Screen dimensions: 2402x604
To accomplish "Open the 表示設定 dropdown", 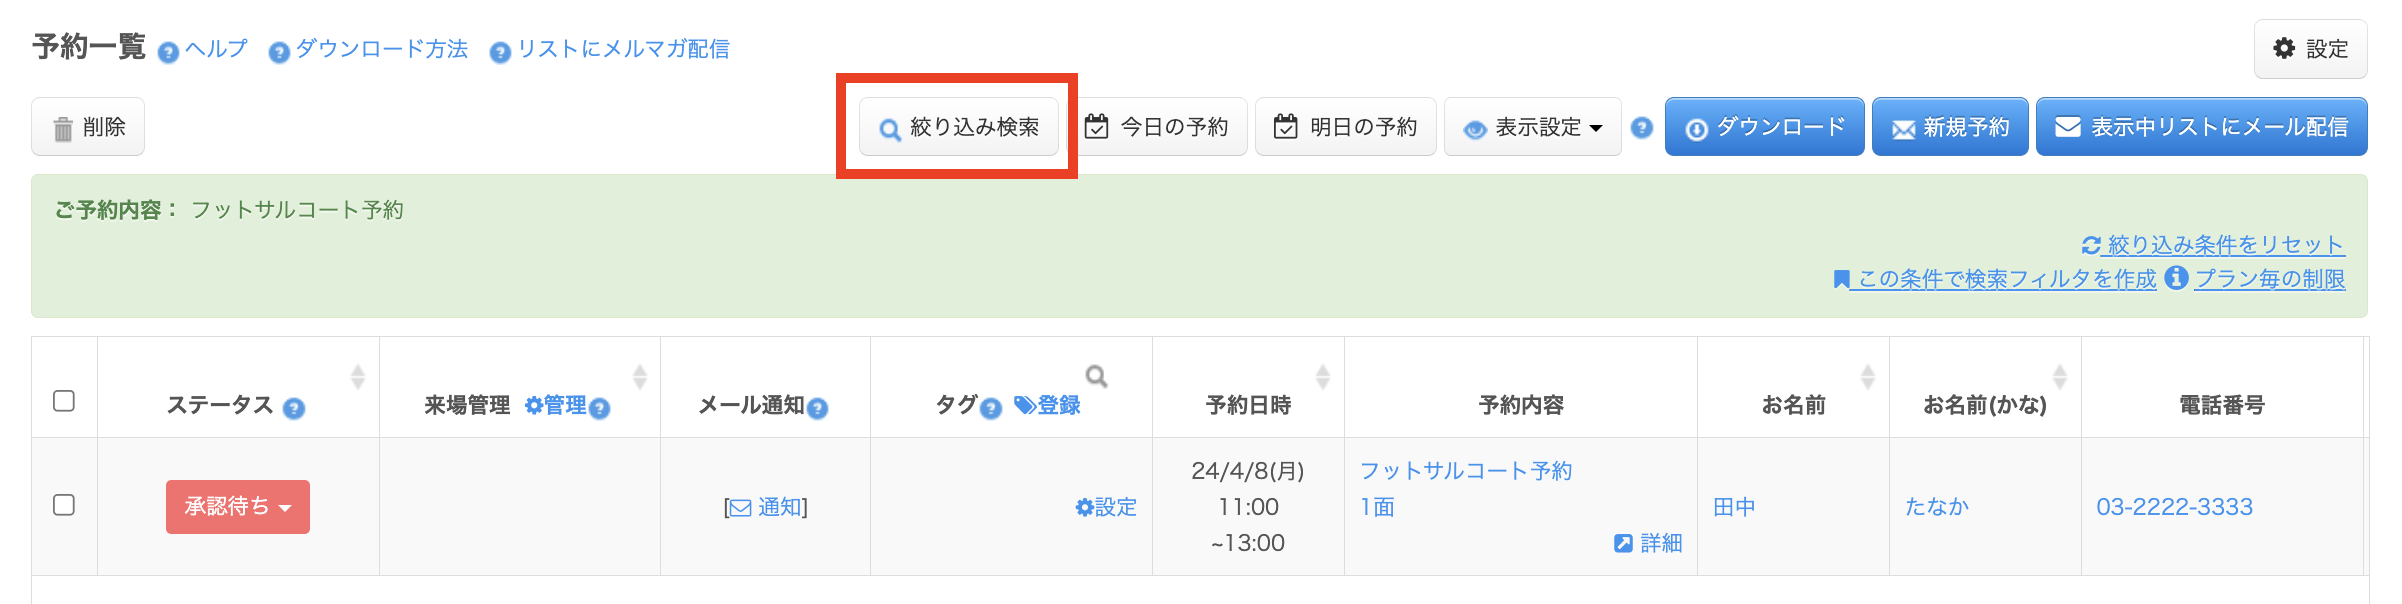I will tap(1532, 127).
